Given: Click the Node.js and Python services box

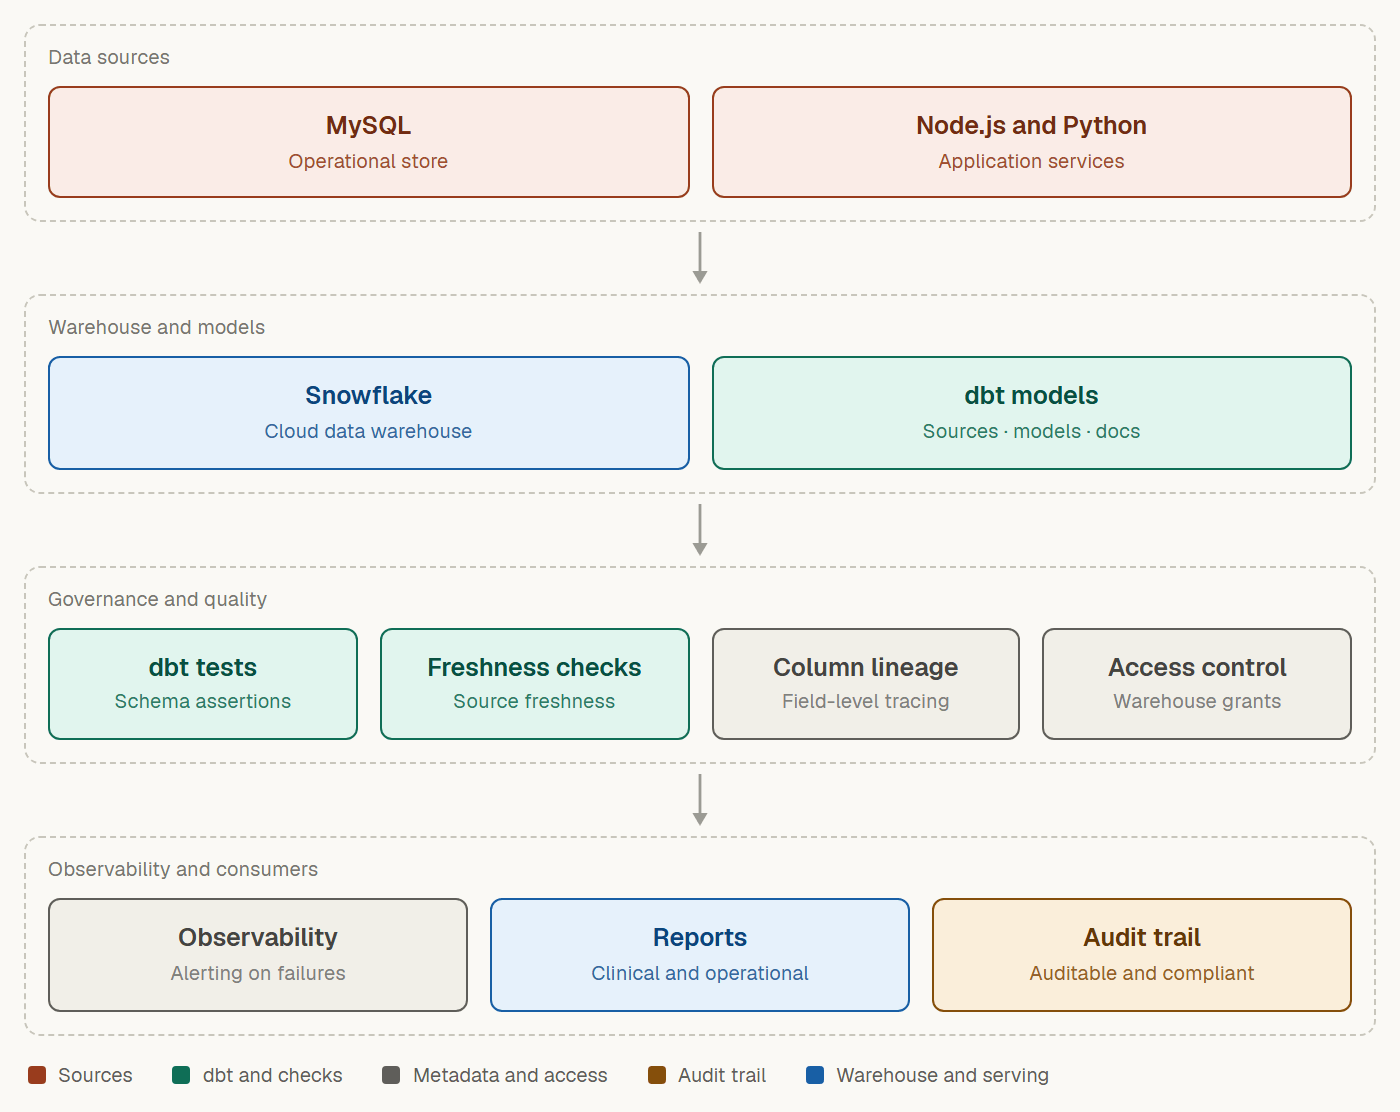Looking at the screenshot, I should pos(1032,142).
